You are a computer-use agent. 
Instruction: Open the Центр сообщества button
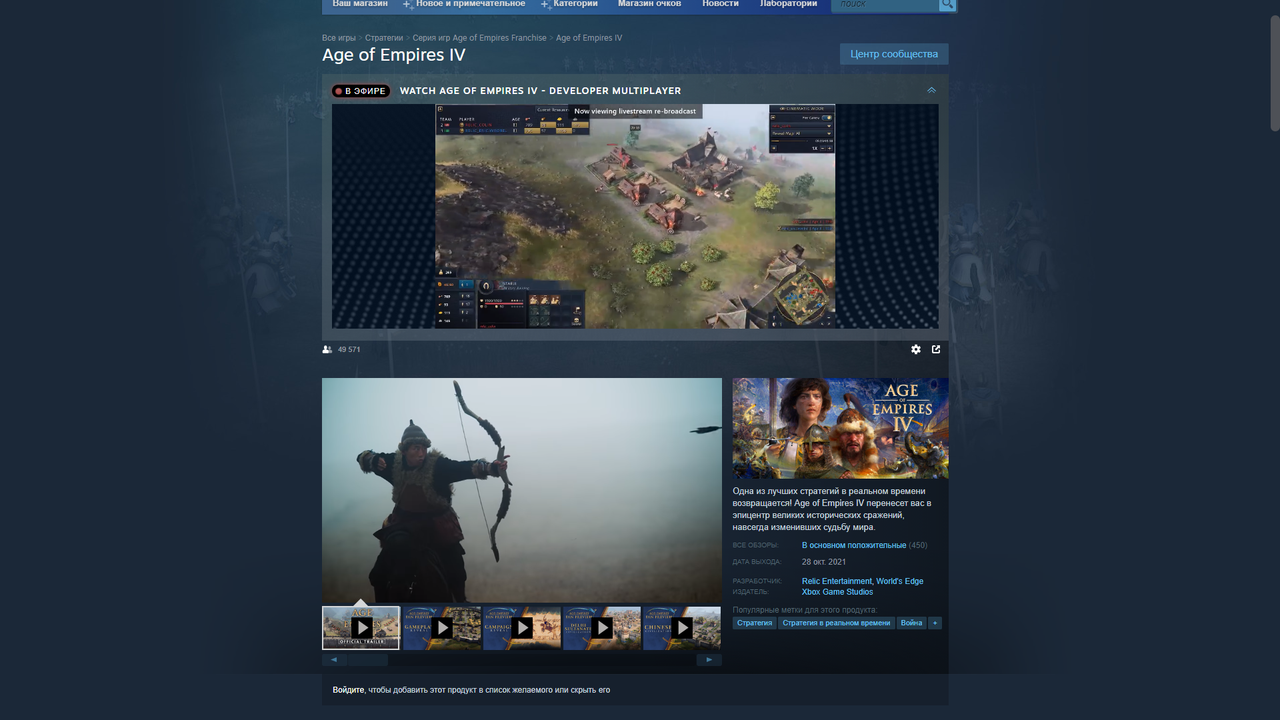pos(894,54)
